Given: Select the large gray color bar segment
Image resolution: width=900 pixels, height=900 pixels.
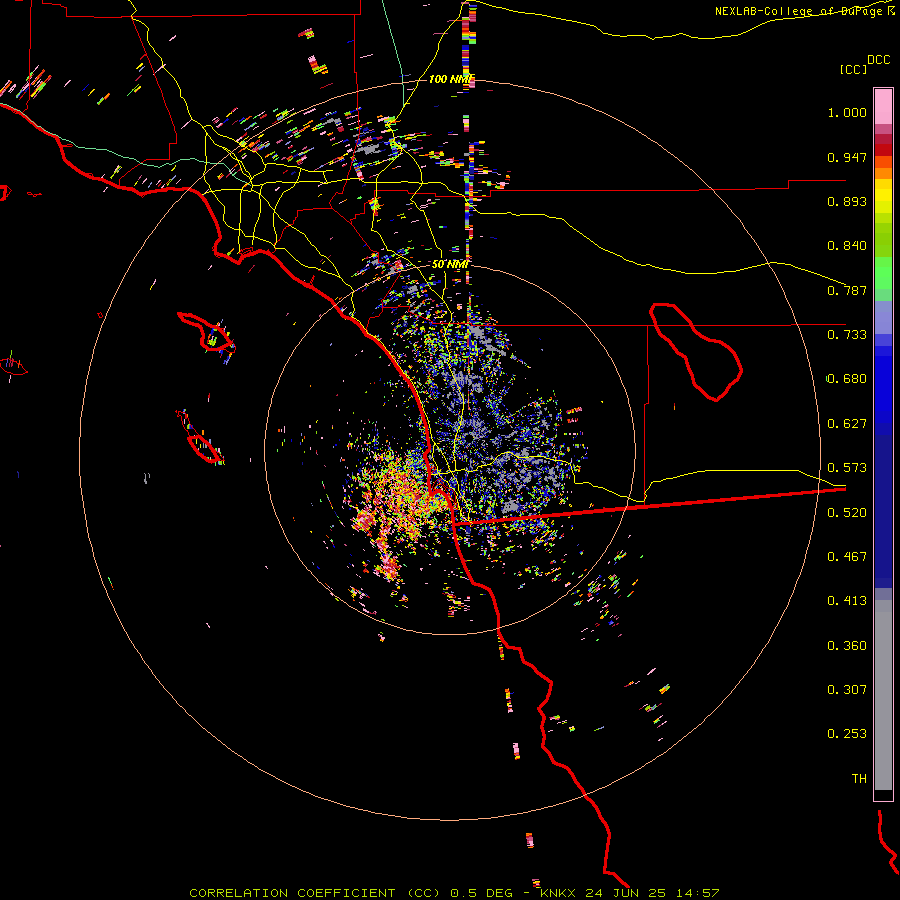Looking at the screenshot, I should (x=883, y=695).
